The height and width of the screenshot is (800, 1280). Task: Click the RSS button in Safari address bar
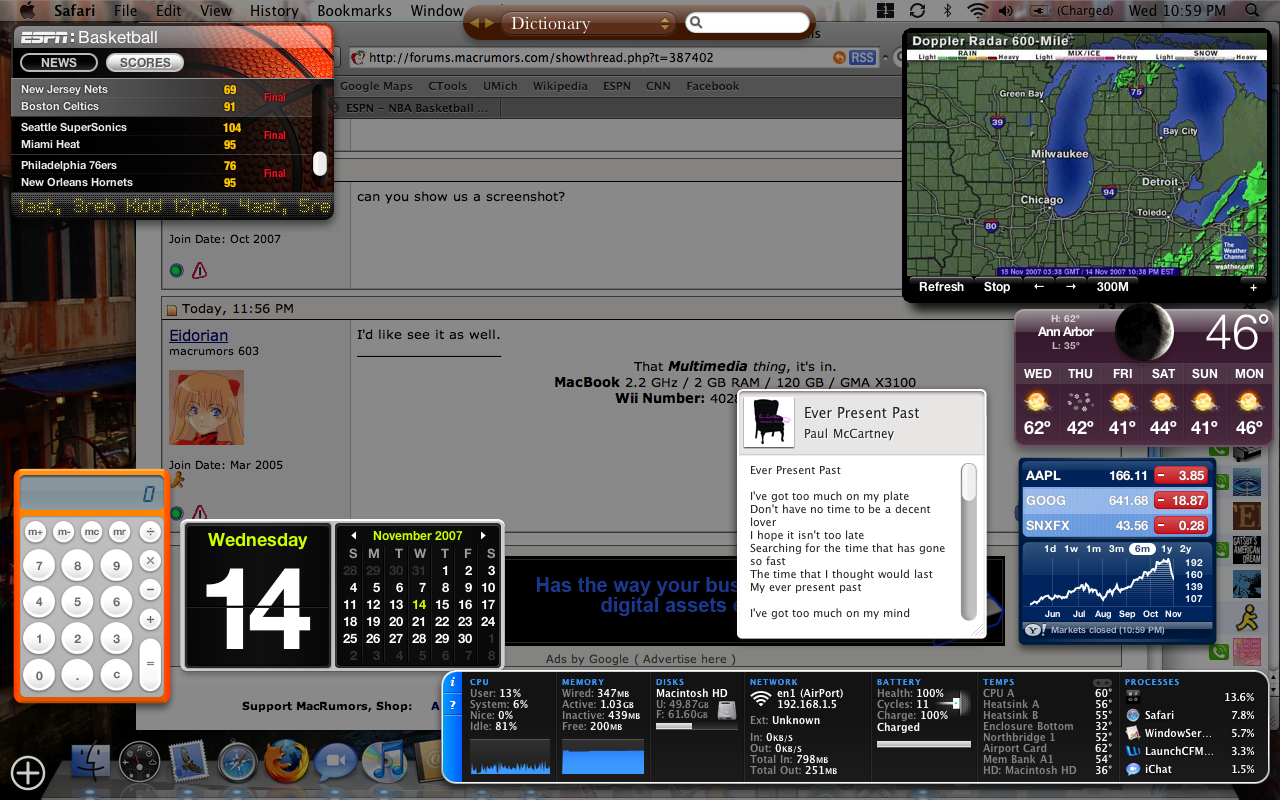click(862, 58)
